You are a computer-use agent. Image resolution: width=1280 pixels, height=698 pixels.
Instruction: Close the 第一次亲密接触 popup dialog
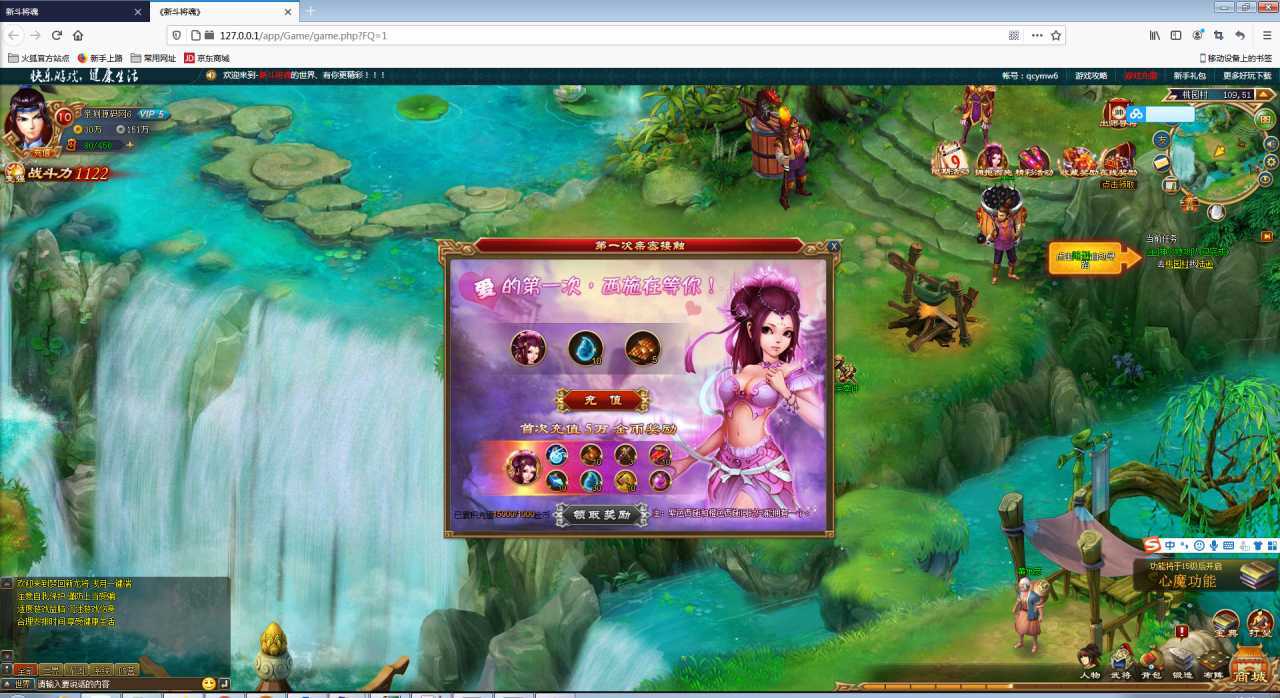pyautogui.click(x=834, y=245)
